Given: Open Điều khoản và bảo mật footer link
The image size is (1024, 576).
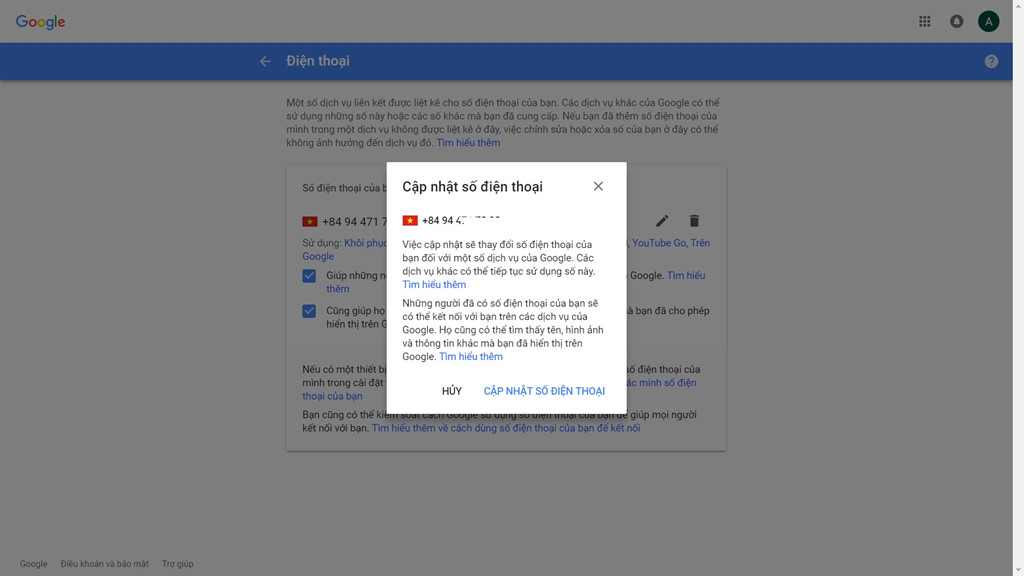Looking at the screenshot, I should [107, 563].
